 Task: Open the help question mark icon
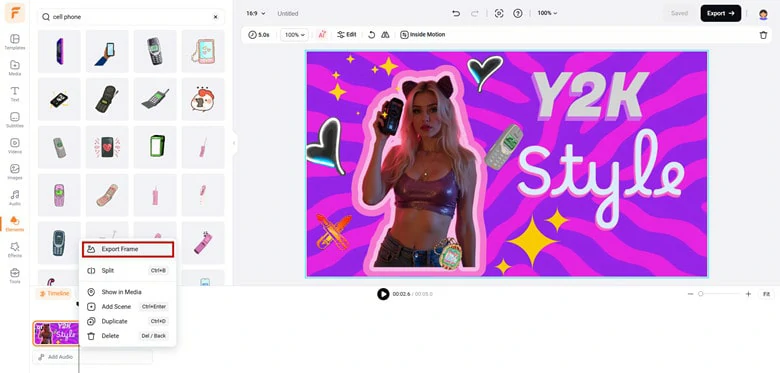(x=518, y=13)
